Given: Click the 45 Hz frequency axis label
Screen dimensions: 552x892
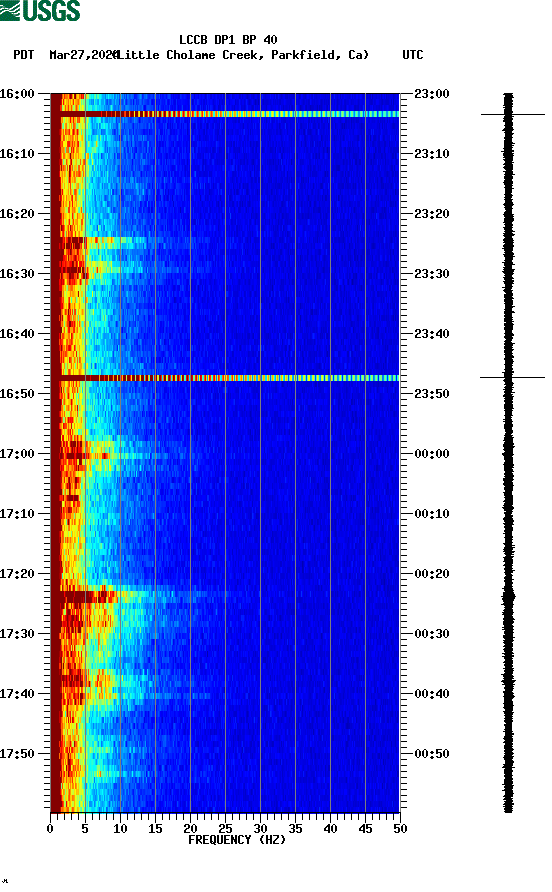Looking at the screenshot, I should coord(365,829).
